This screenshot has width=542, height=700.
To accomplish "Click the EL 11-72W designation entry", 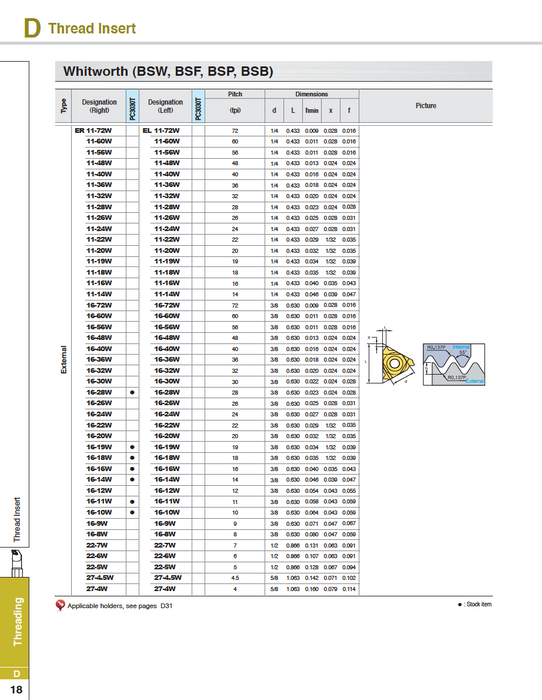I will [x=161, y=130].
